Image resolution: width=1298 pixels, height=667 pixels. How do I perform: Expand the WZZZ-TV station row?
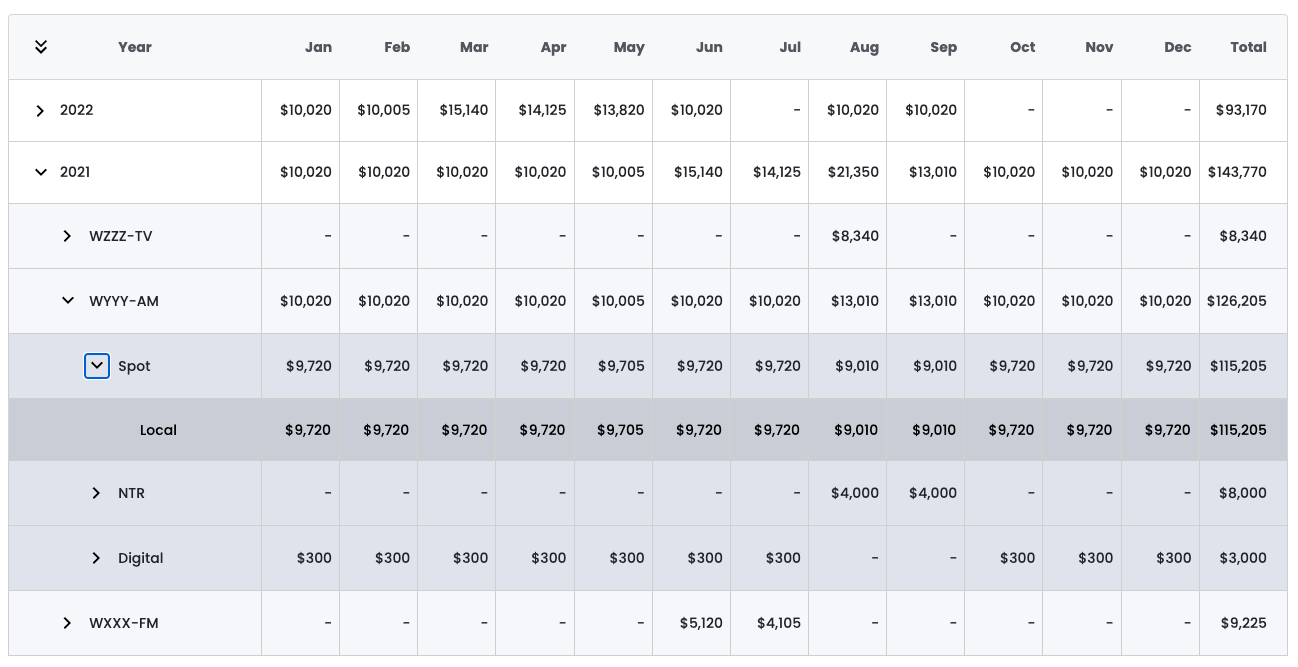coord(67,236)
